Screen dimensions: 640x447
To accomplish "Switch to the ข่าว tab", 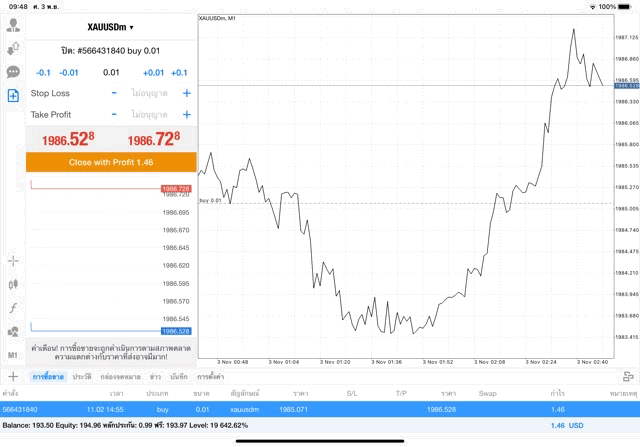I will point(155,376).
